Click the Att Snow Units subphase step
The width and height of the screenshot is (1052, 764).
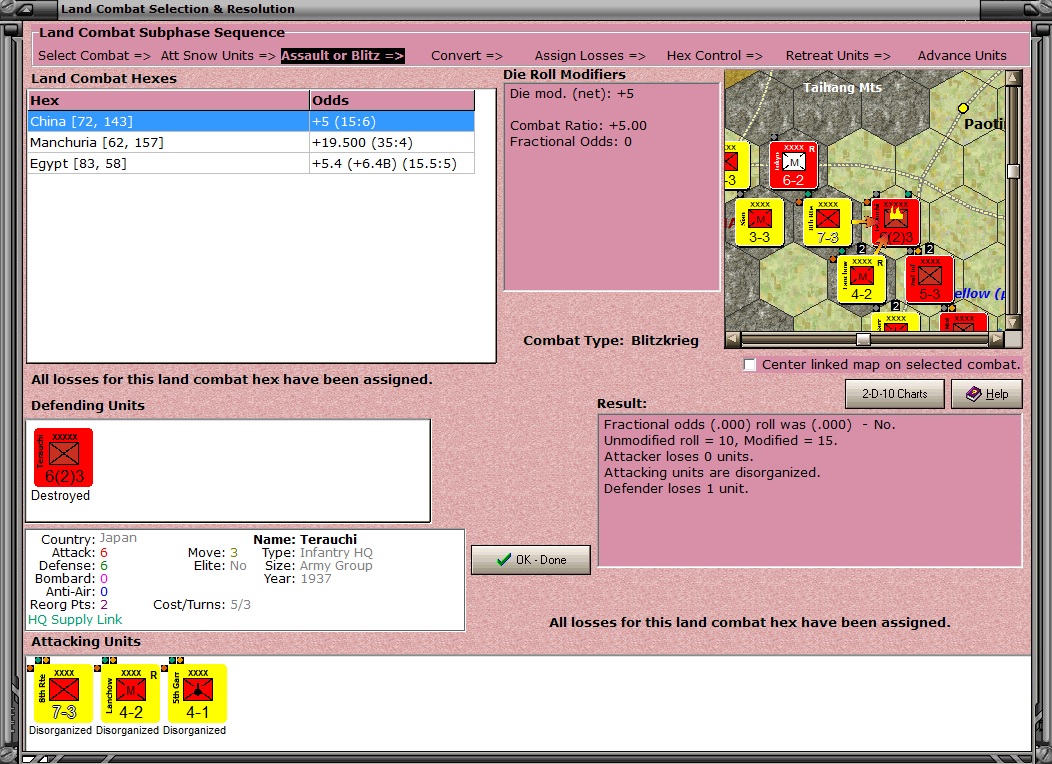218,56
